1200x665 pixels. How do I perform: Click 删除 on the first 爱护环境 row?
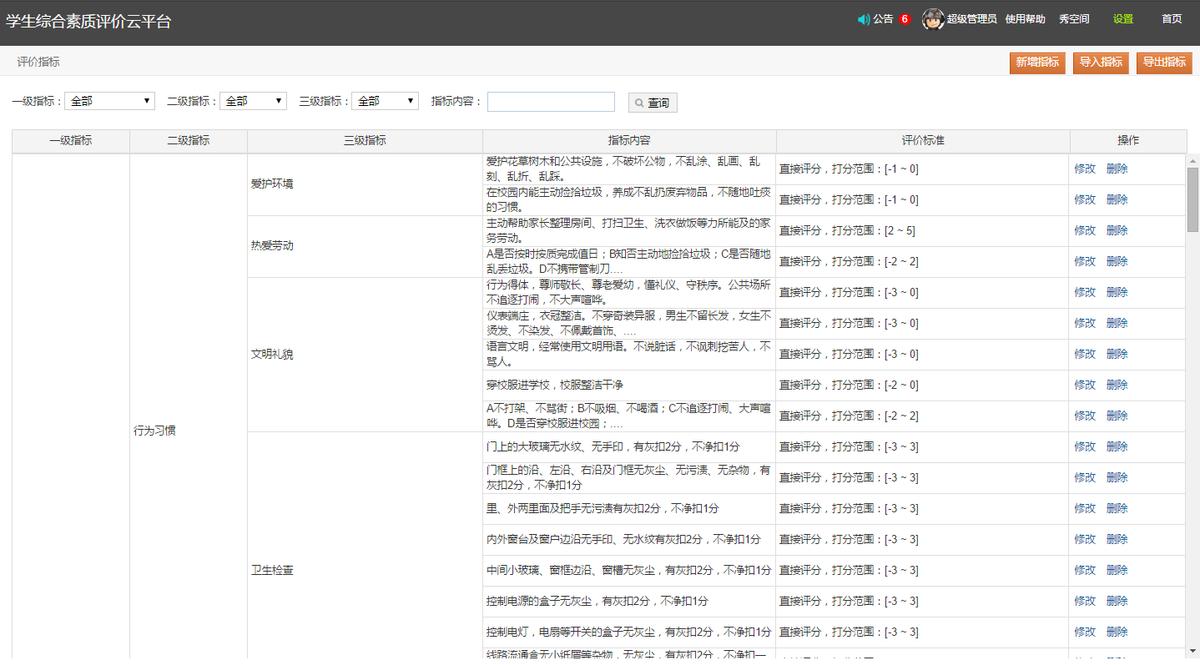[x=1115, y=169]
